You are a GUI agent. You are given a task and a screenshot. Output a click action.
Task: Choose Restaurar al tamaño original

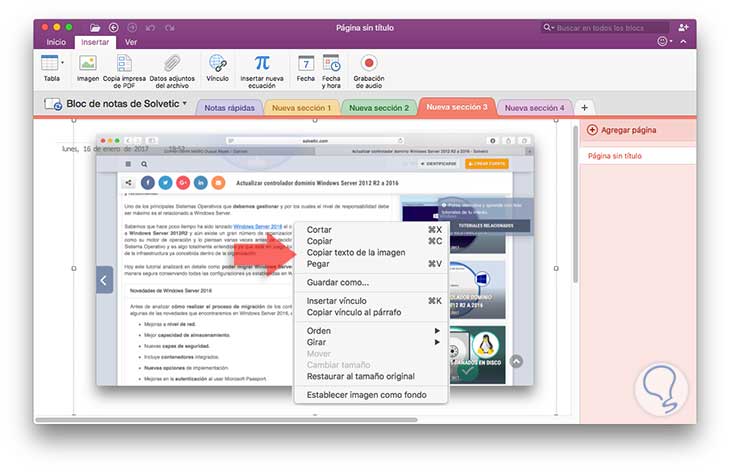tap(372, 376)
